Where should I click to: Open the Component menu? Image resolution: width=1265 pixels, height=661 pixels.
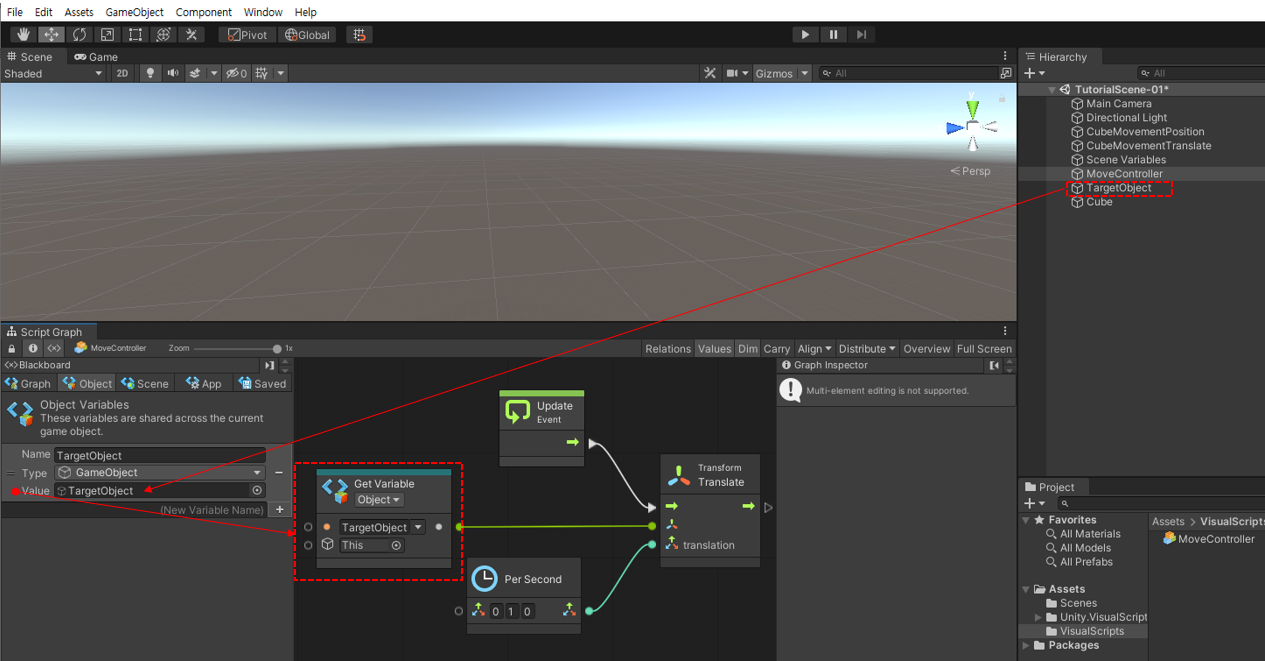tap(204, 12)
